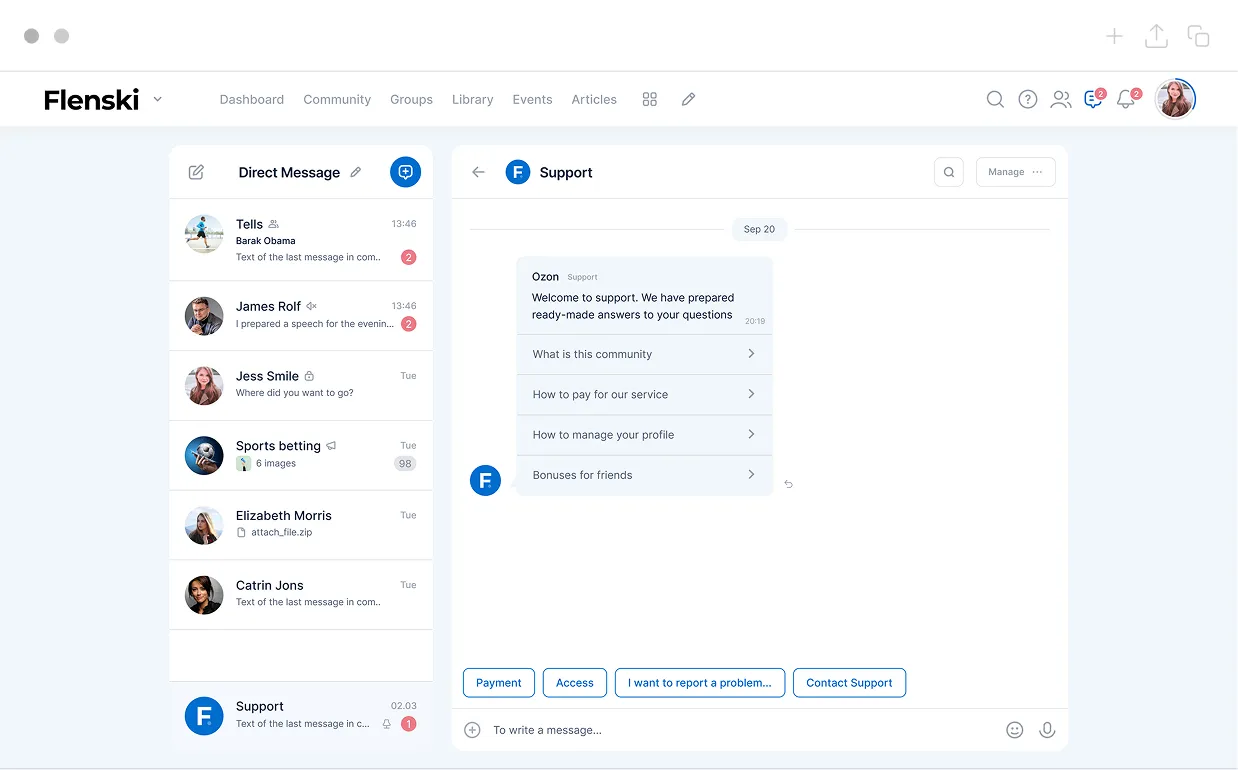Viewport: 1238px width, 770px height.
Task: Open the search icon in top navigation
Action: [995, 99]
